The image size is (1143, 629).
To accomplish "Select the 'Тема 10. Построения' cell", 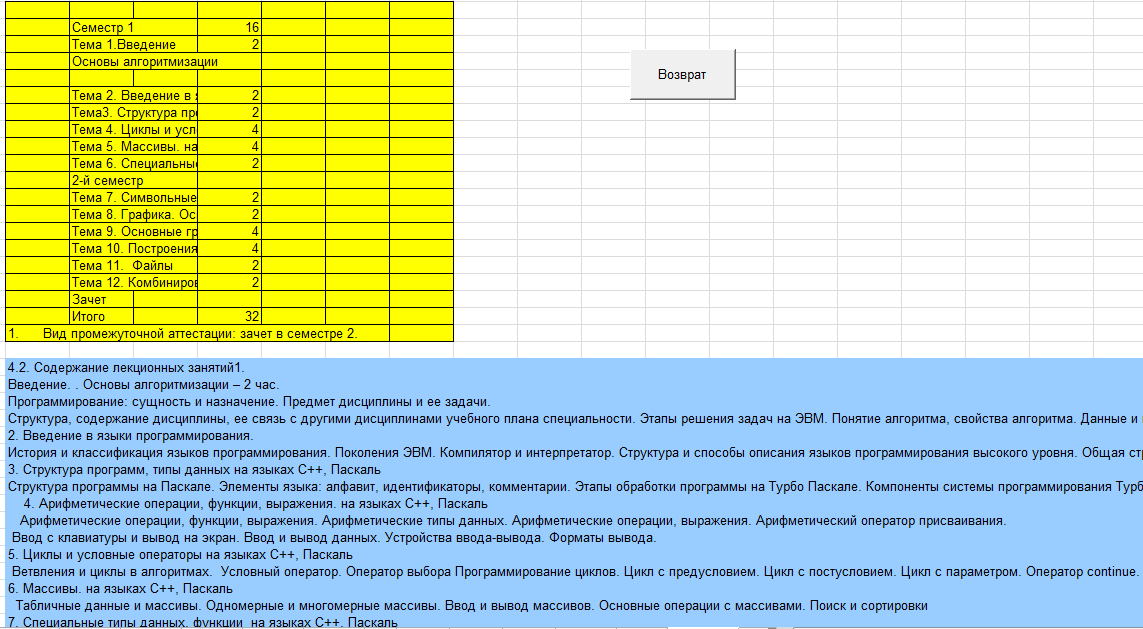I will pyautogui.click(x=133, y=249).
